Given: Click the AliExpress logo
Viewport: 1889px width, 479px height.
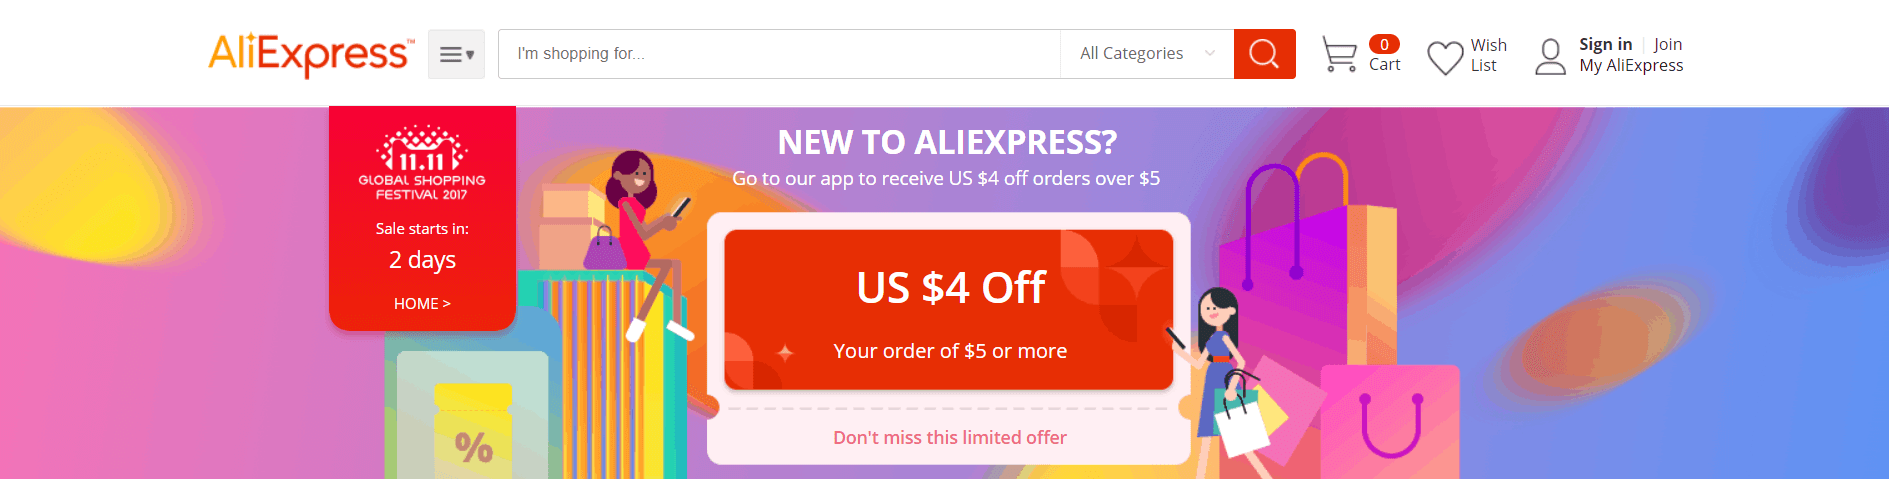Looking at the screenshot, I should tap(311, 54).
